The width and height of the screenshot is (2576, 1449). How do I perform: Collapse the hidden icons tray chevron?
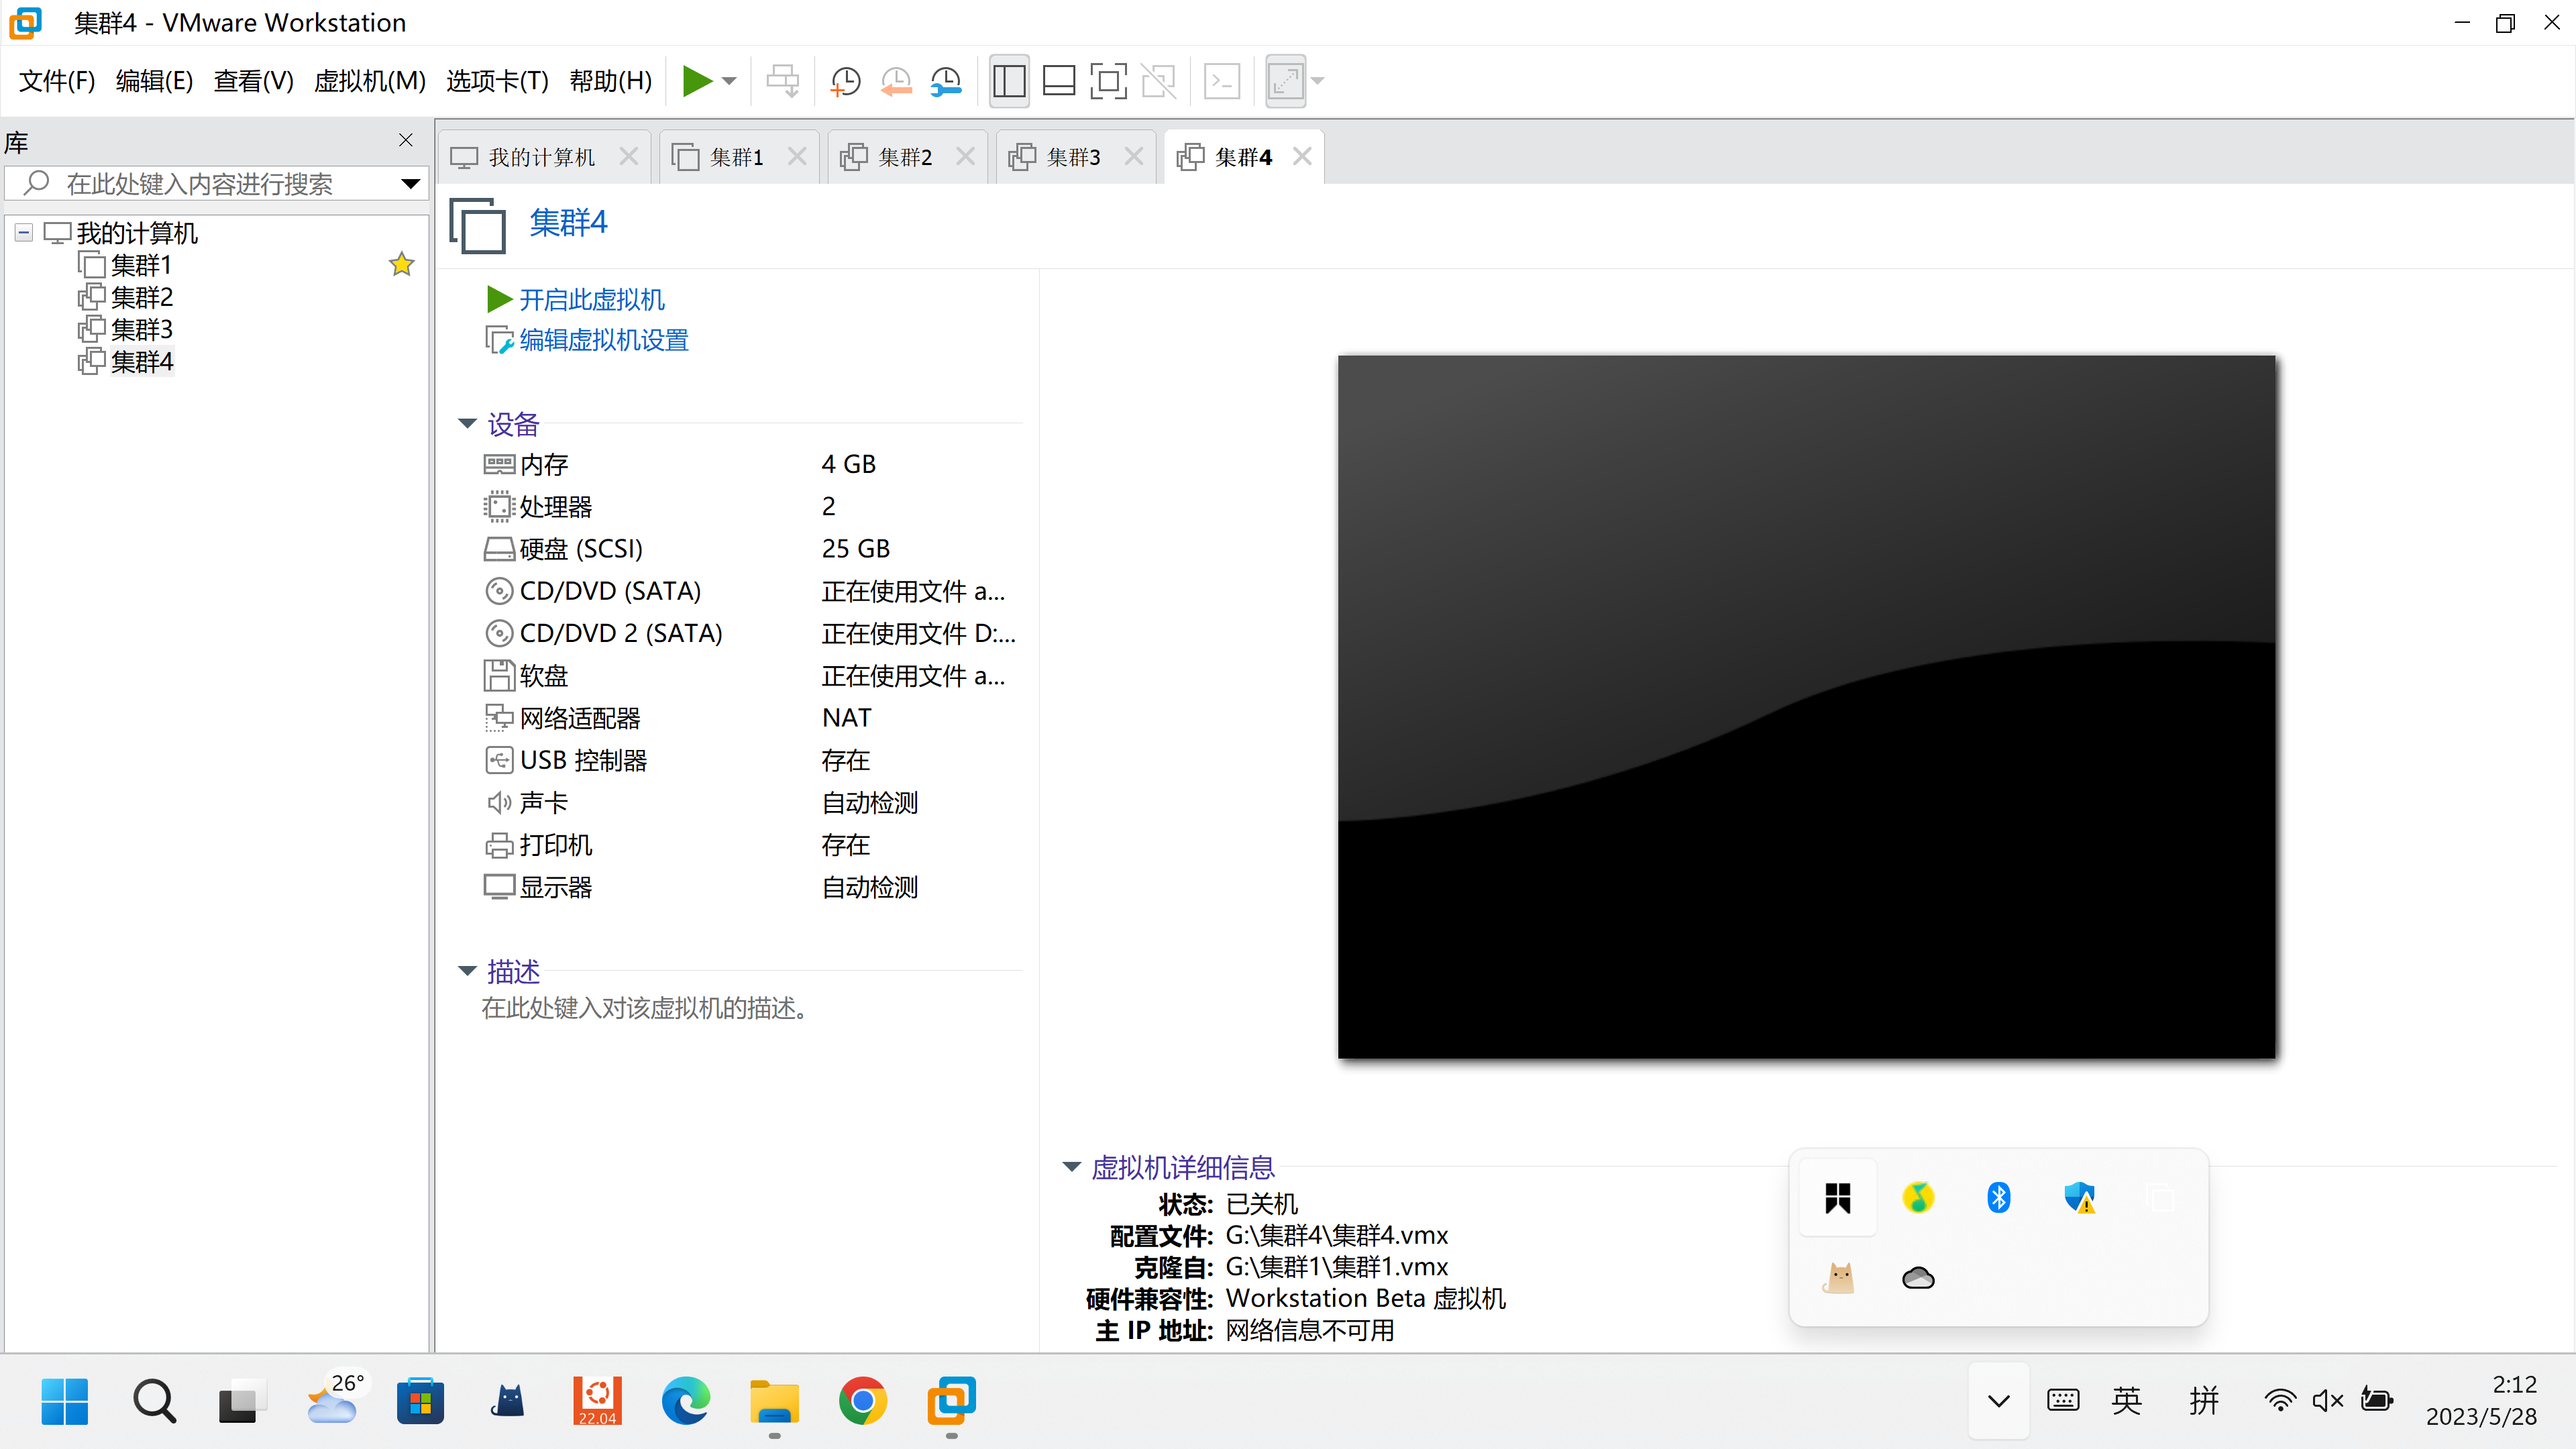coord(1998,1400)
